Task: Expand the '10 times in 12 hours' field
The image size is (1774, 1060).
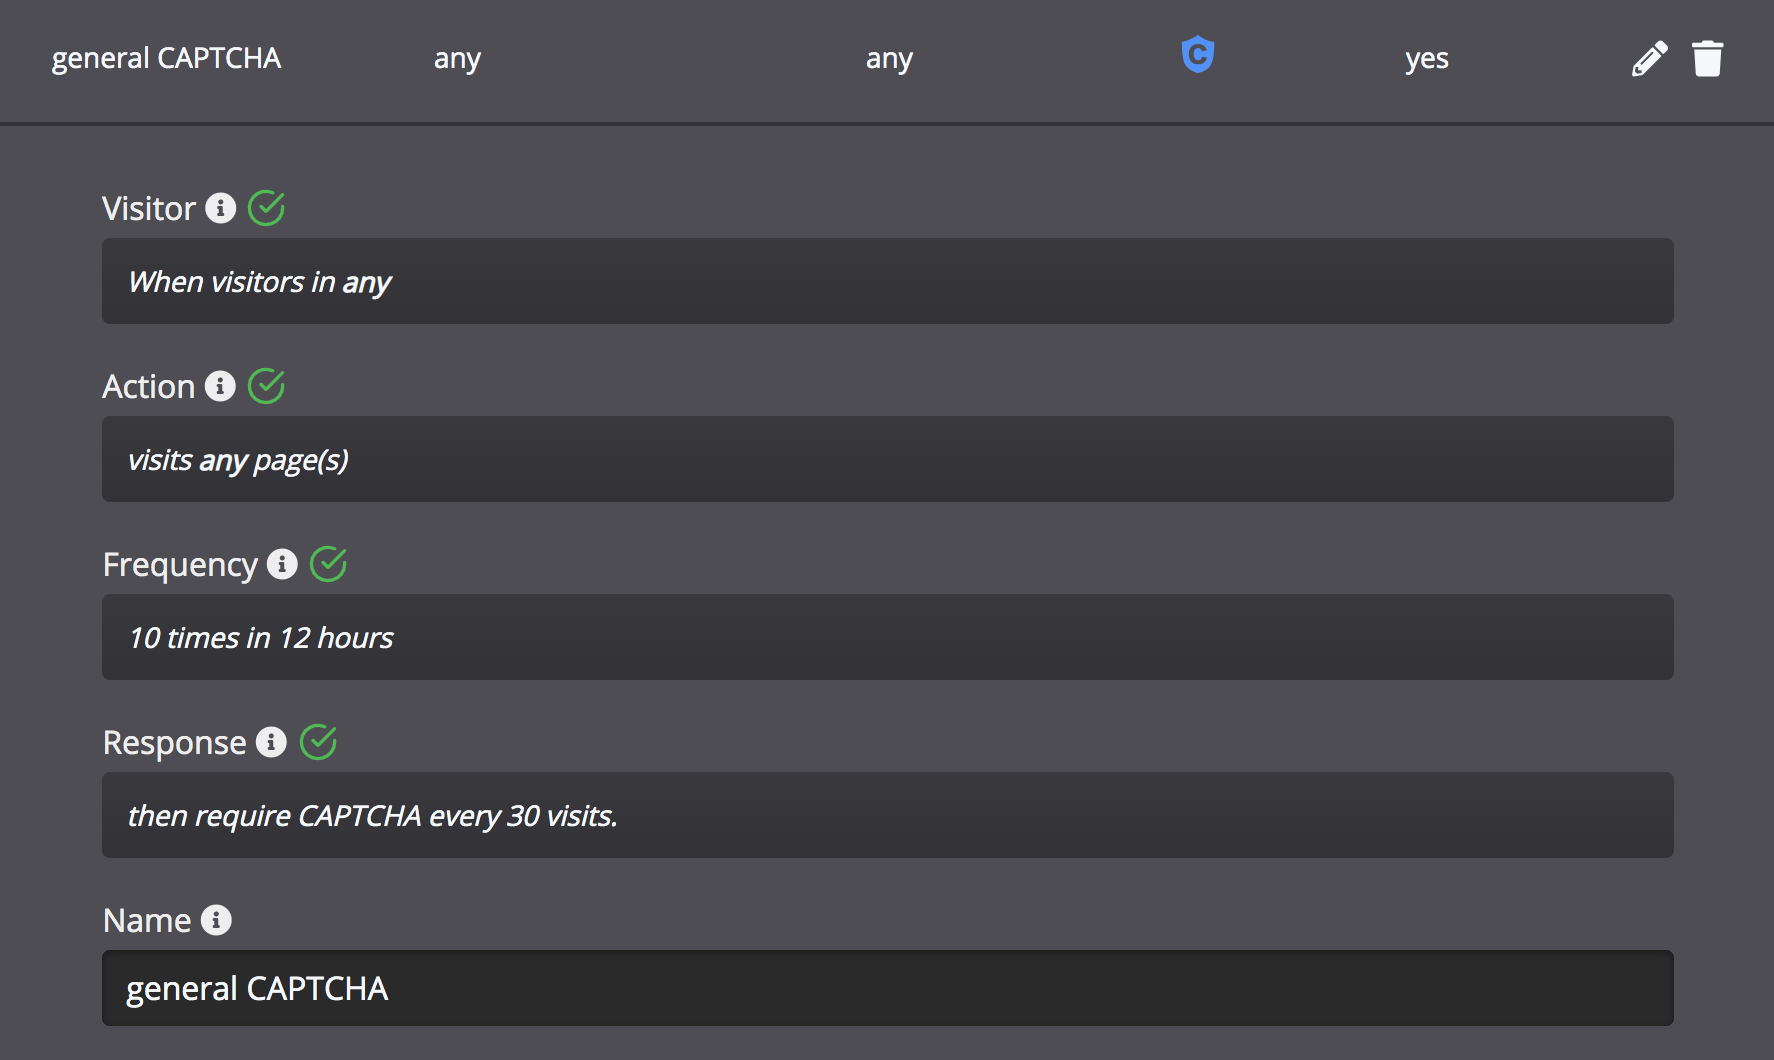Action: pos(888,637)
